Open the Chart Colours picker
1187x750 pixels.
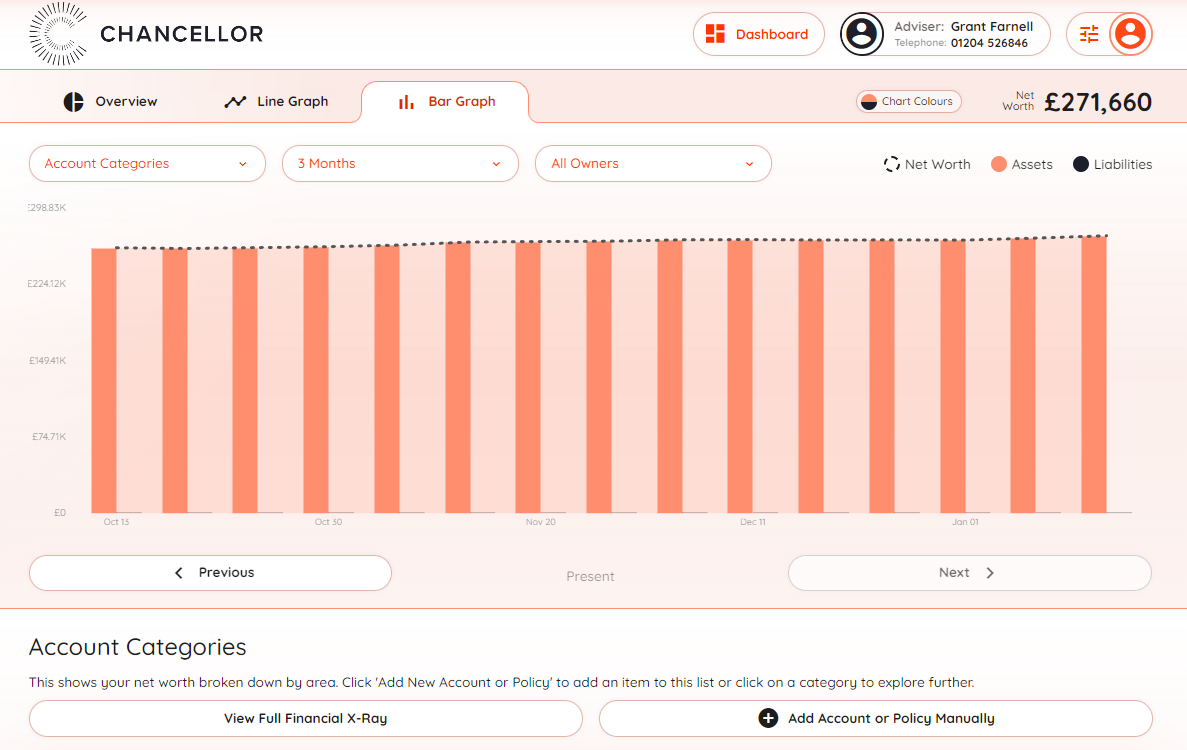pos(908,101)
